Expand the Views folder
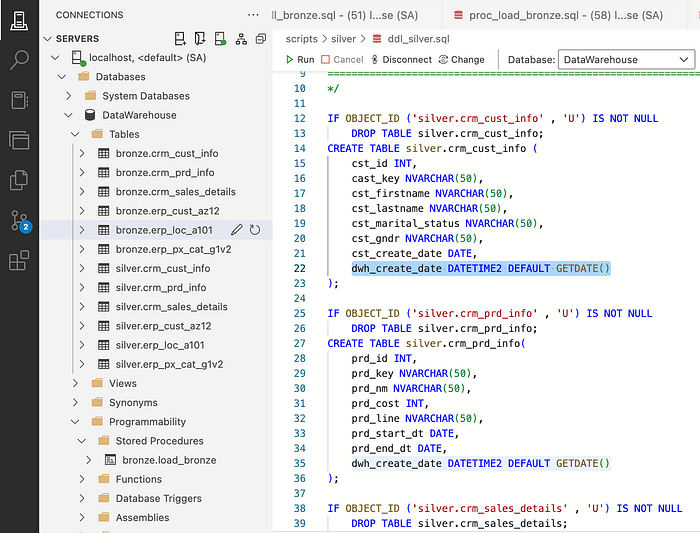This screenshot has height=533, width=700. coord(76,383)
